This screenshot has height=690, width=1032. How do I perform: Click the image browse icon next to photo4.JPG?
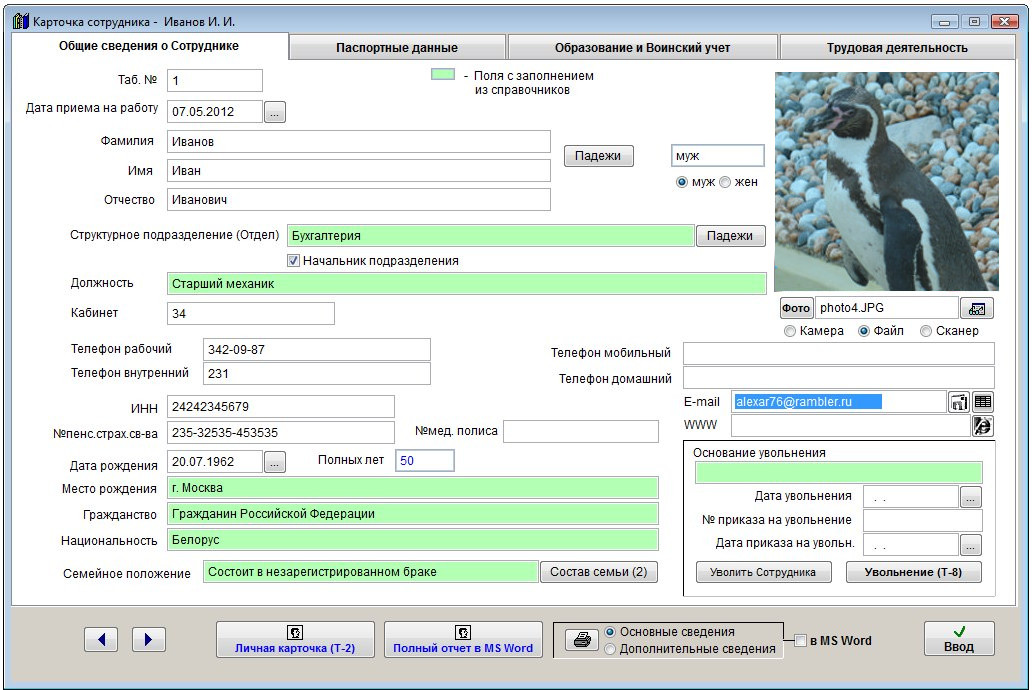click(x=976, y=309)
